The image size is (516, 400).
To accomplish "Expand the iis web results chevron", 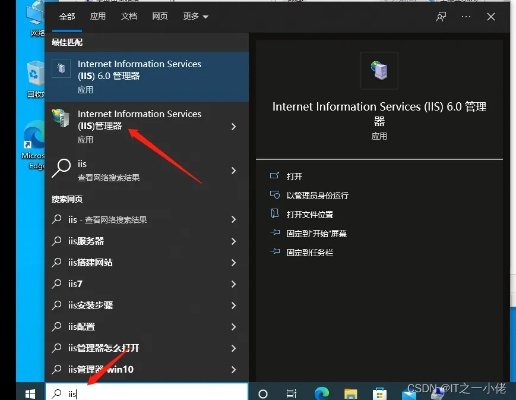I will [x=234, y=171].
